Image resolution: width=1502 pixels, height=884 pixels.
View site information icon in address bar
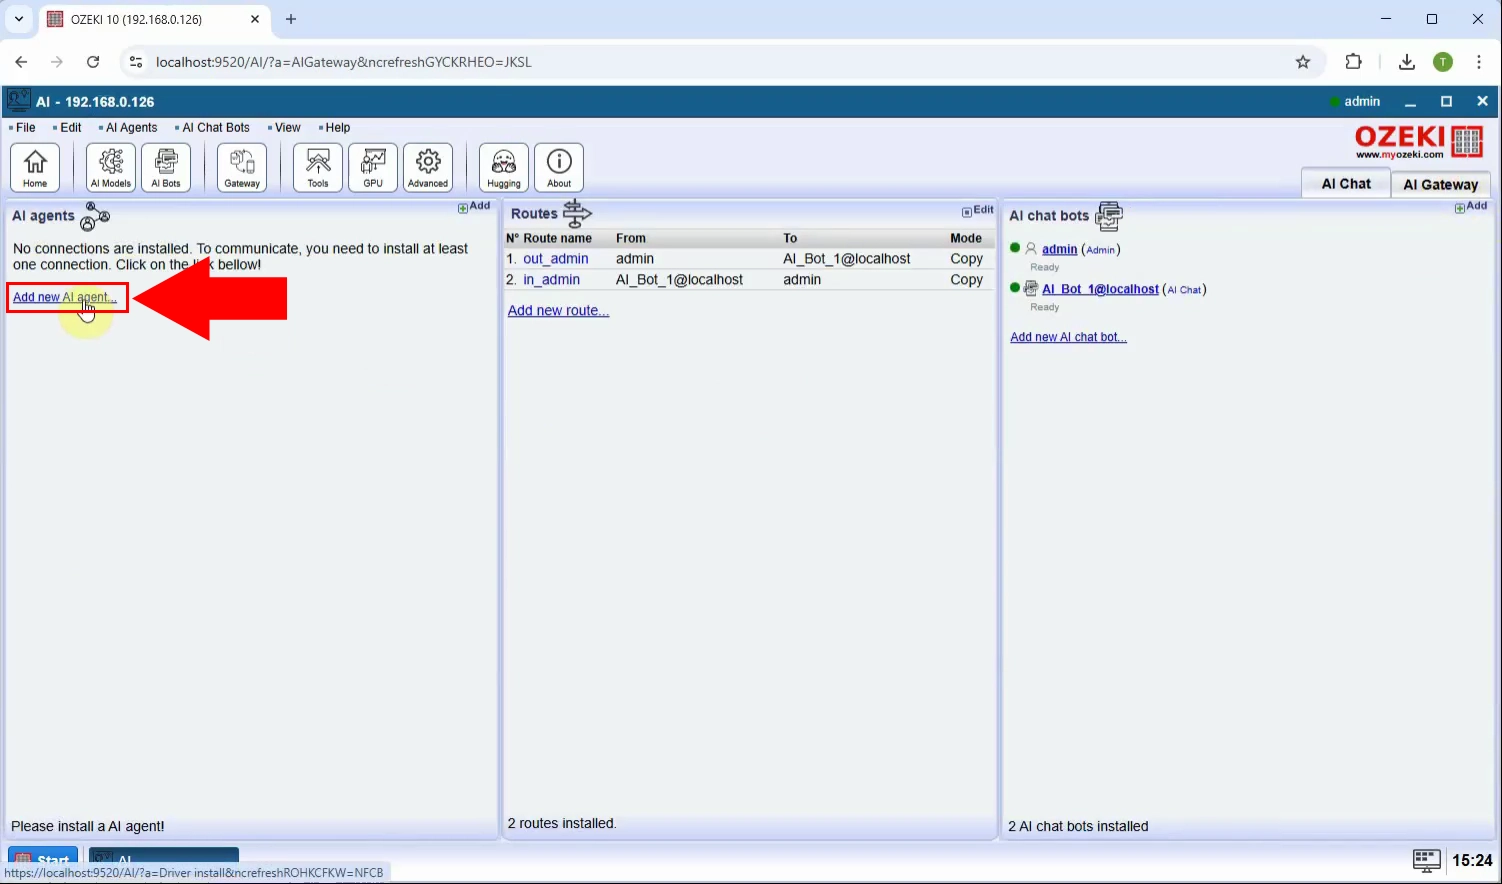(136, 62)
